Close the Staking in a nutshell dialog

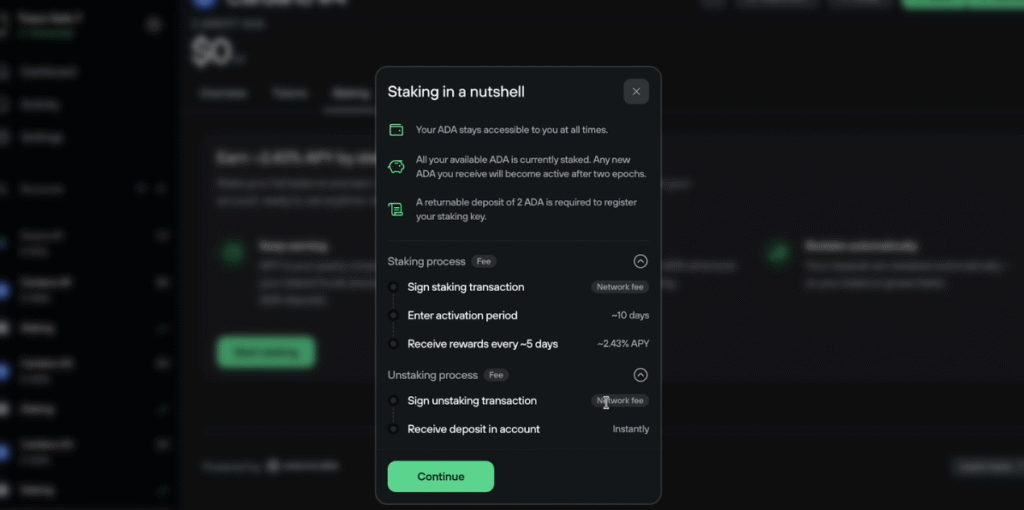(x=636, y=92)
